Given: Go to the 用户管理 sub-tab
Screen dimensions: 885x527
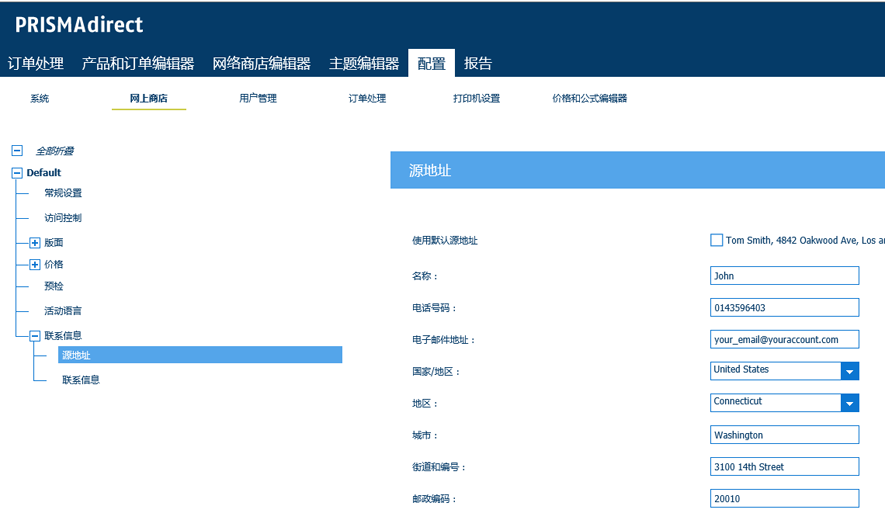Looking at the screenshot, I should (258, 99).
